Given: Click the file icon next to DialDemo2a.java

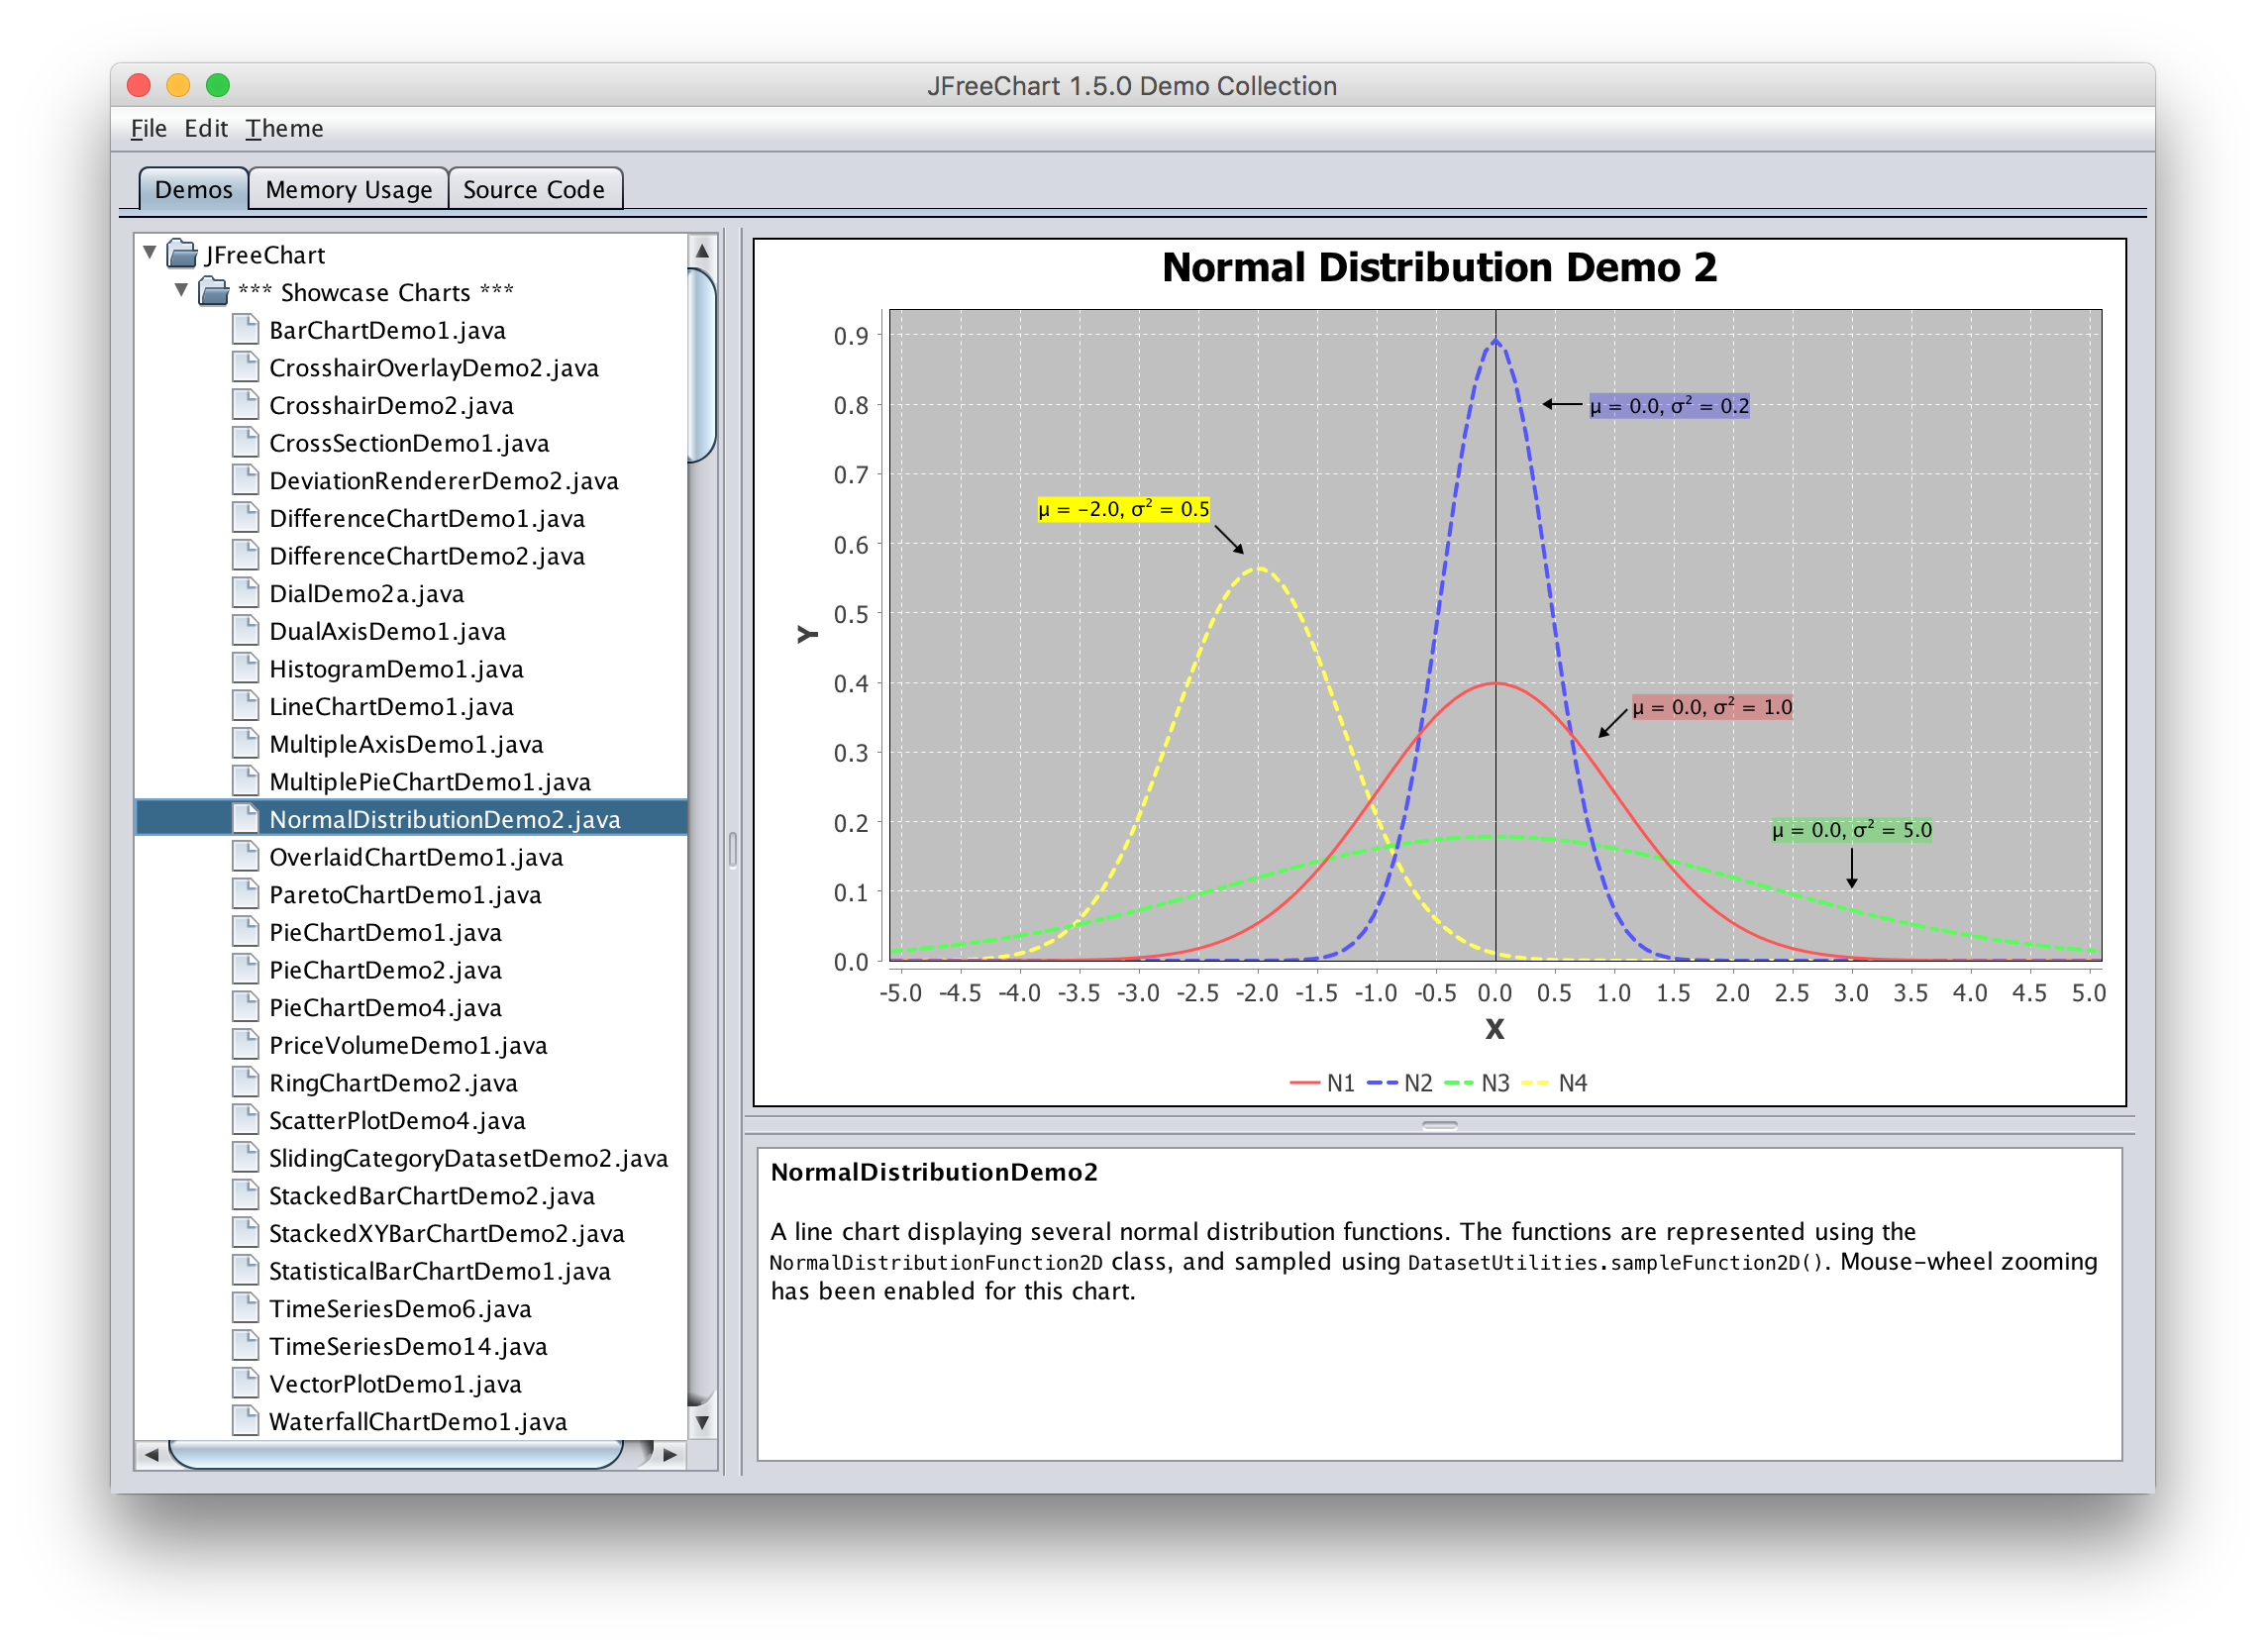Looking at the screenshot, I should point(245,593).
